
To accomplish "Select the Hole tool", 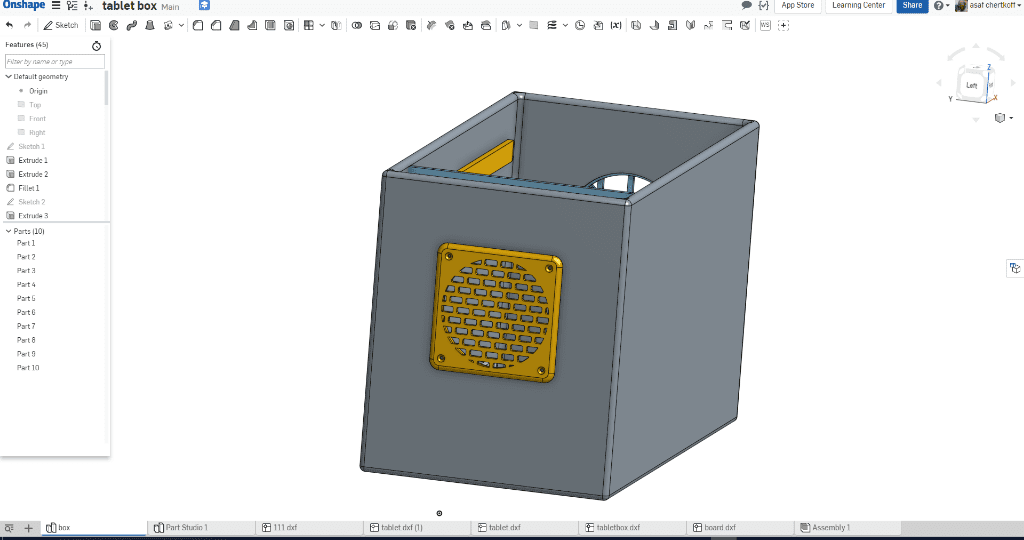I will pyautogui.click(x=289, y=25).
